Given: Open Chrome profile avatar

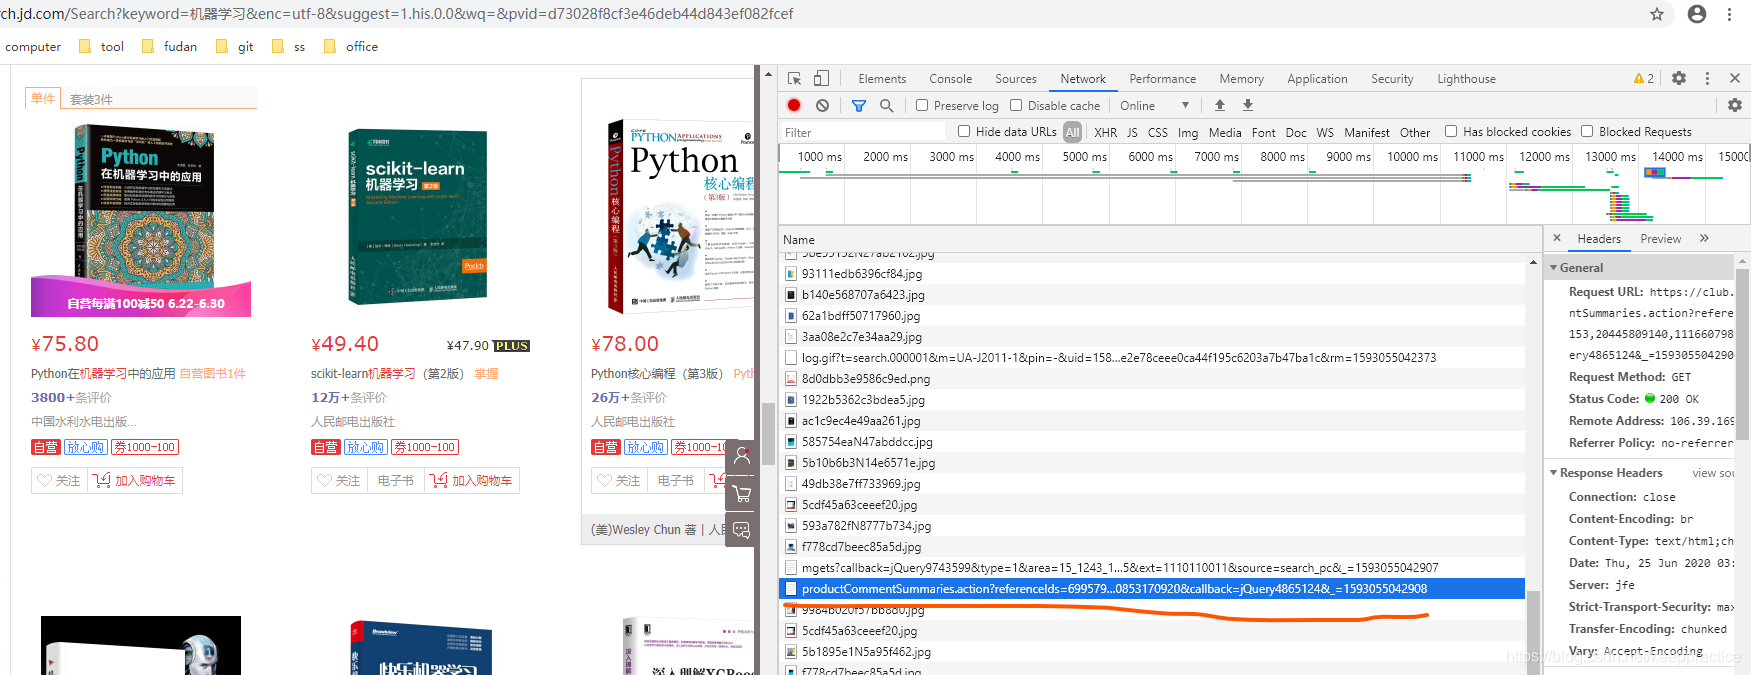Looking at the screenshot, I should click(x=1697, y=14).
